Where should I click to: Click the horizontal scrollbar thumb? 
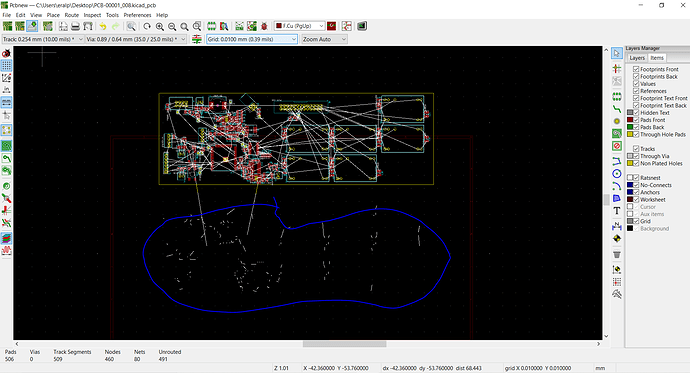point(345,344)
